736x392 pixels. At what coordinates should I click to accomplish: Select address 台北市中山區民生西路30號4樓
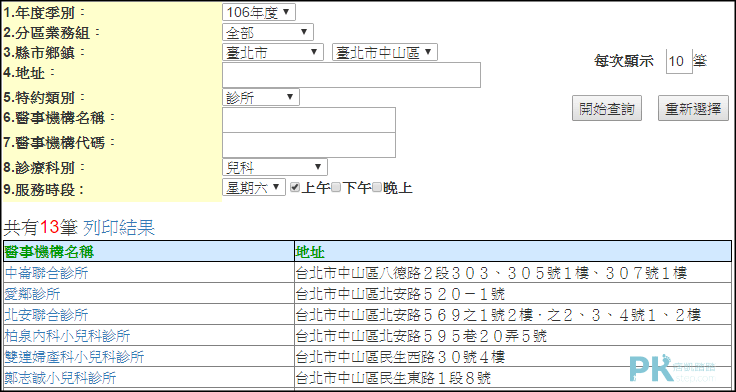click(400, 357)
